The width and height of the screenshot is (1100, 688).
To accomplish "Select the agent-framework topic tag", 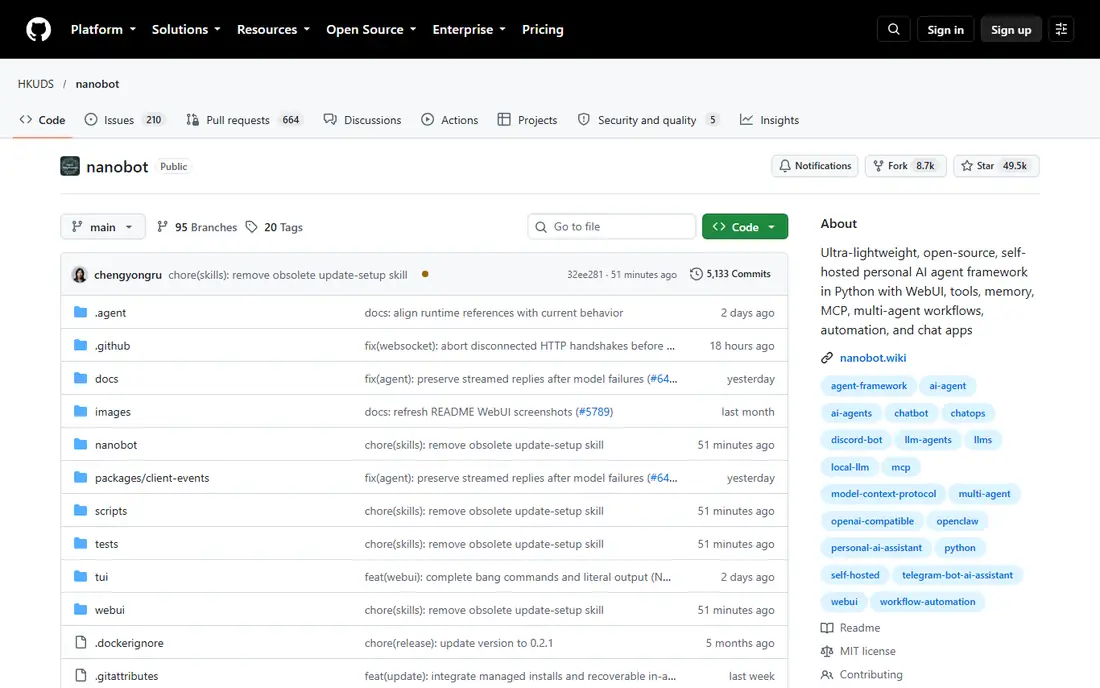I will point(868,386).
